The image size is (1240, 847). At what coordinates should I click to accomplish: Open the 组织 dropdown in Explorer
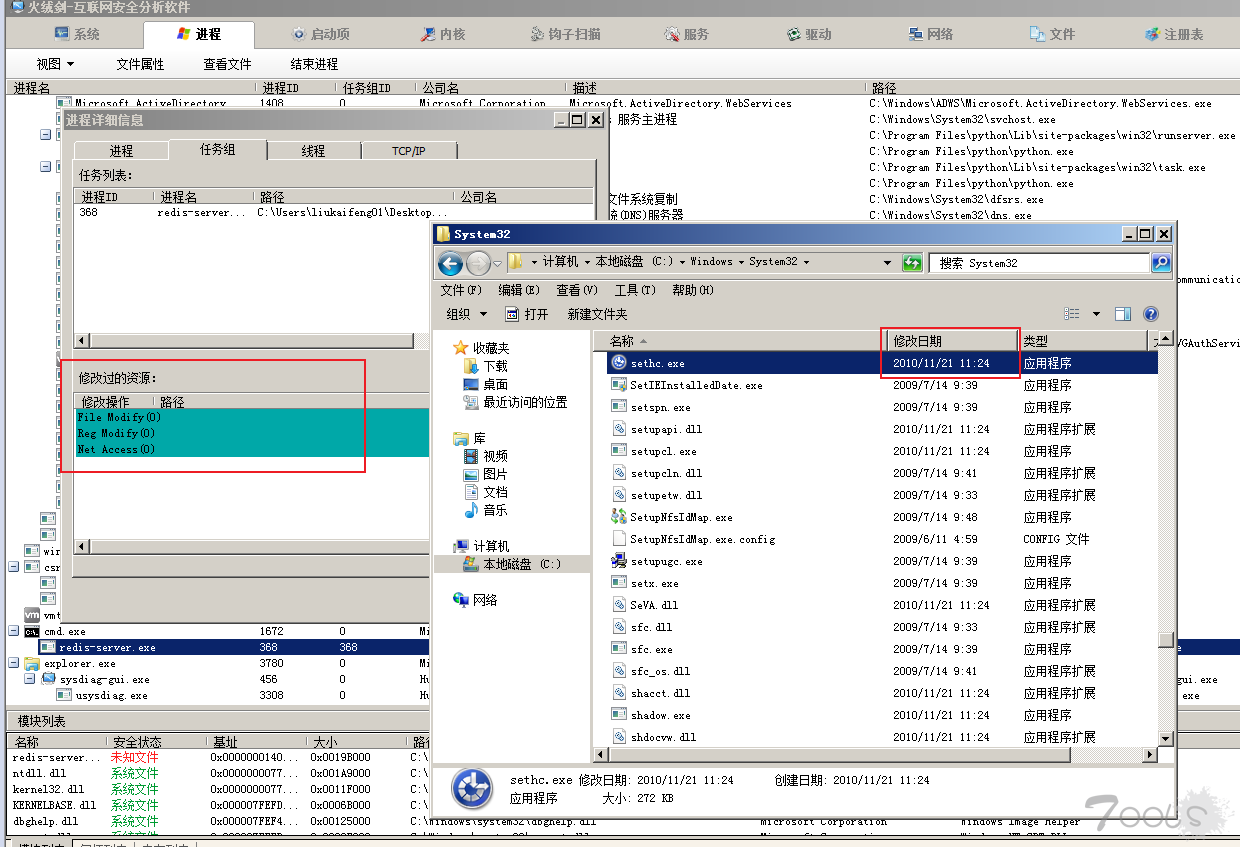click(467, 314)
